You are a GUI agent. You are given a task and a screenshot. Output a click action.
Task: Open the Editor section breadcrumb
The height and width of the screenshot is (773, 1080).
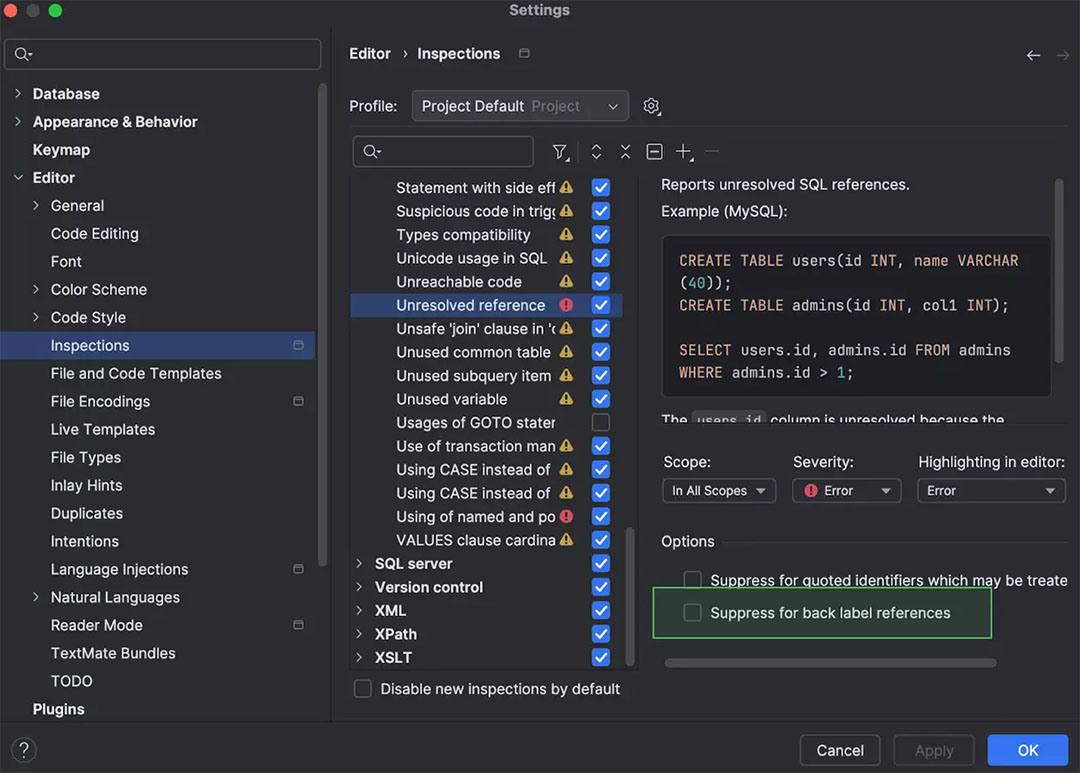pos(369,53)
